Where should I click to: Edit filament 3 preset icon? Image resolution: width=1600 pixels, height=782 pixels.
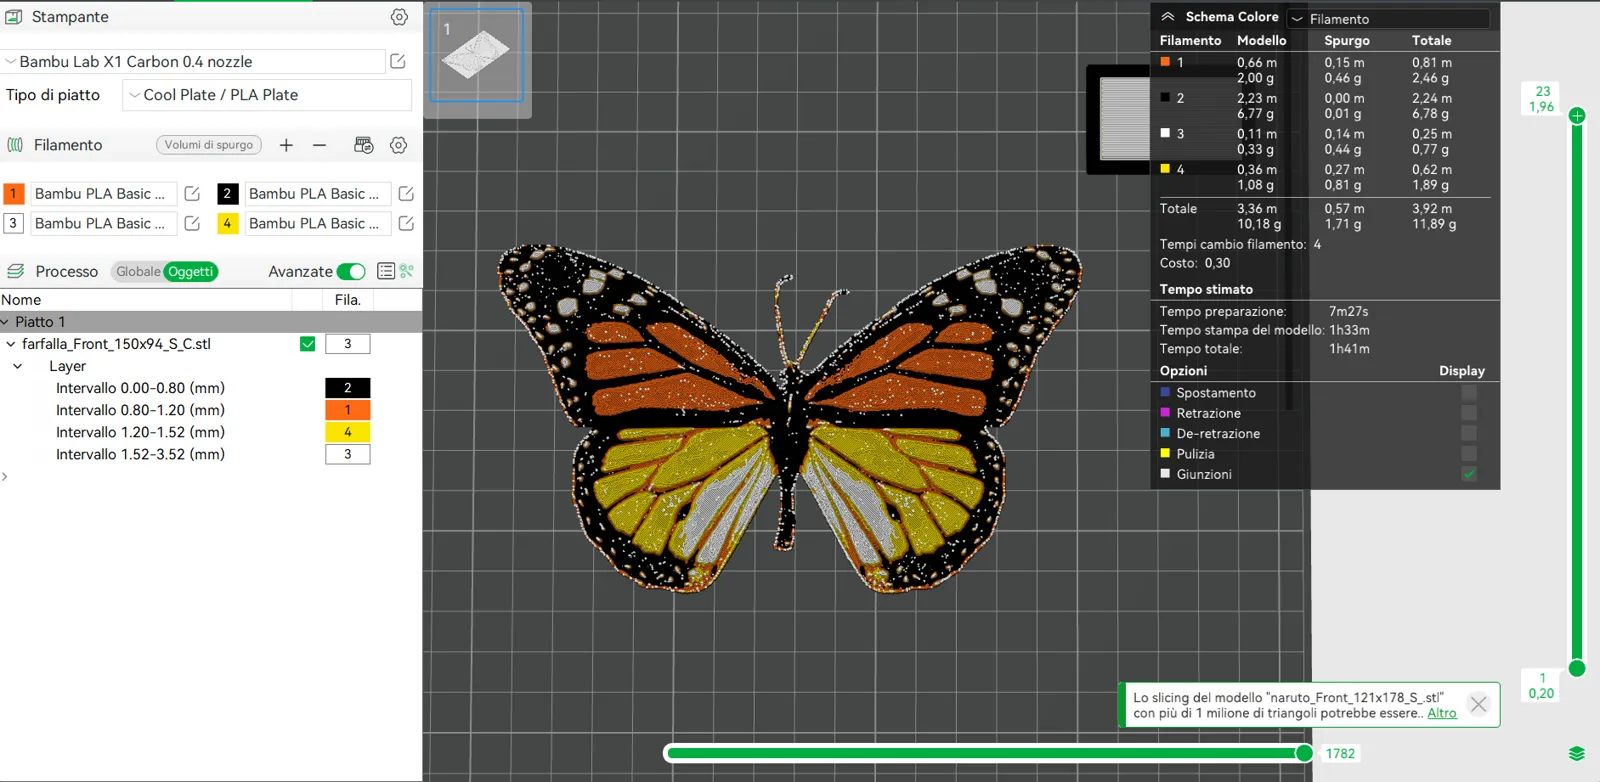[x=192, y=223]
